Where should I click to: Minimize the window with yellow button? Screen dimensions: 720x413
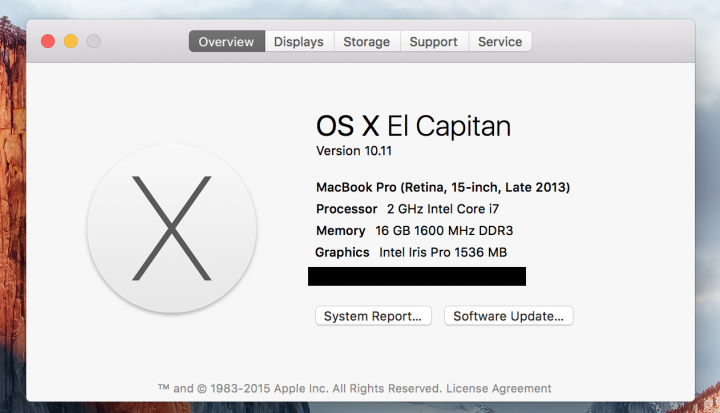[71, 41]
